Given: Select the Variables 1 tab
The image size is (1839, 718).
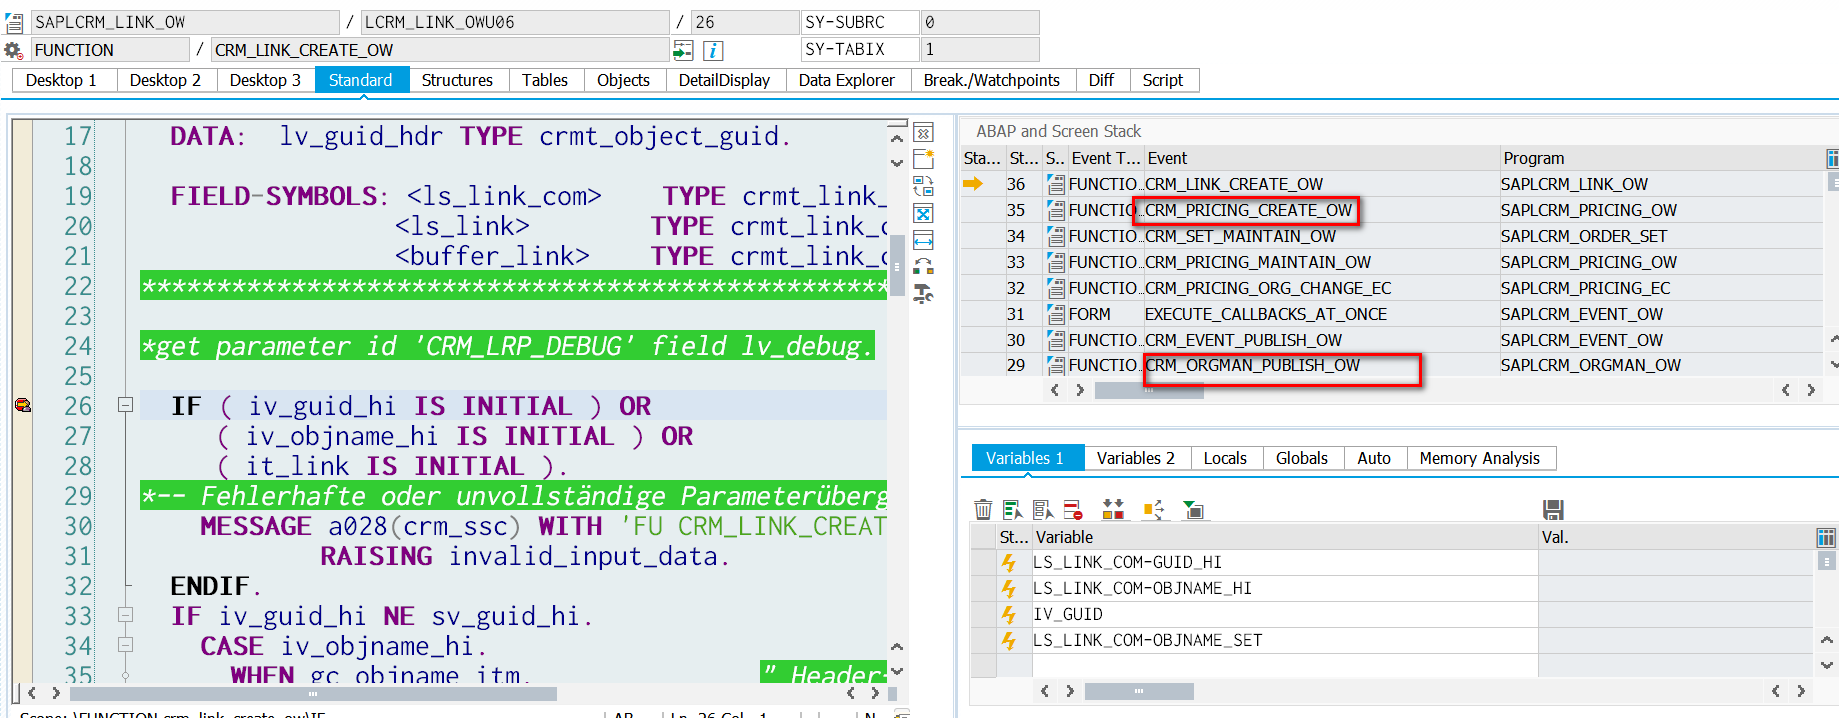Looking at the screenshot, I should (x=1027, y=458).
